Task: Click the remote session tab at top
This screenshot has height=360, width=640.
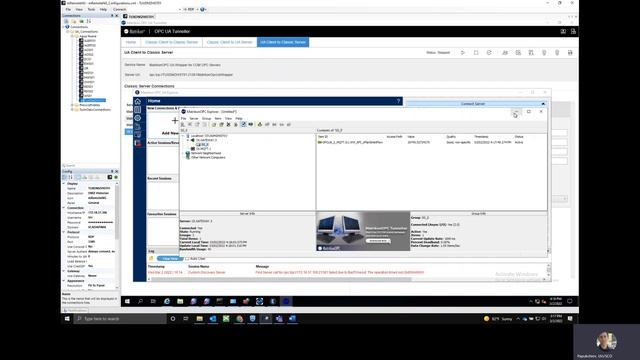Action: 139,17
